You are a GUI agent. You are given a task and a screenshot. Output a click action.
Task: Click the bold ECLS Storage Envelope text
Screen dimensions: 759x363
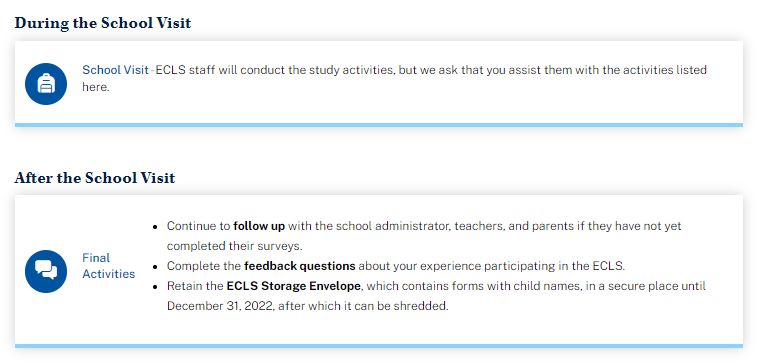point(293,286)
